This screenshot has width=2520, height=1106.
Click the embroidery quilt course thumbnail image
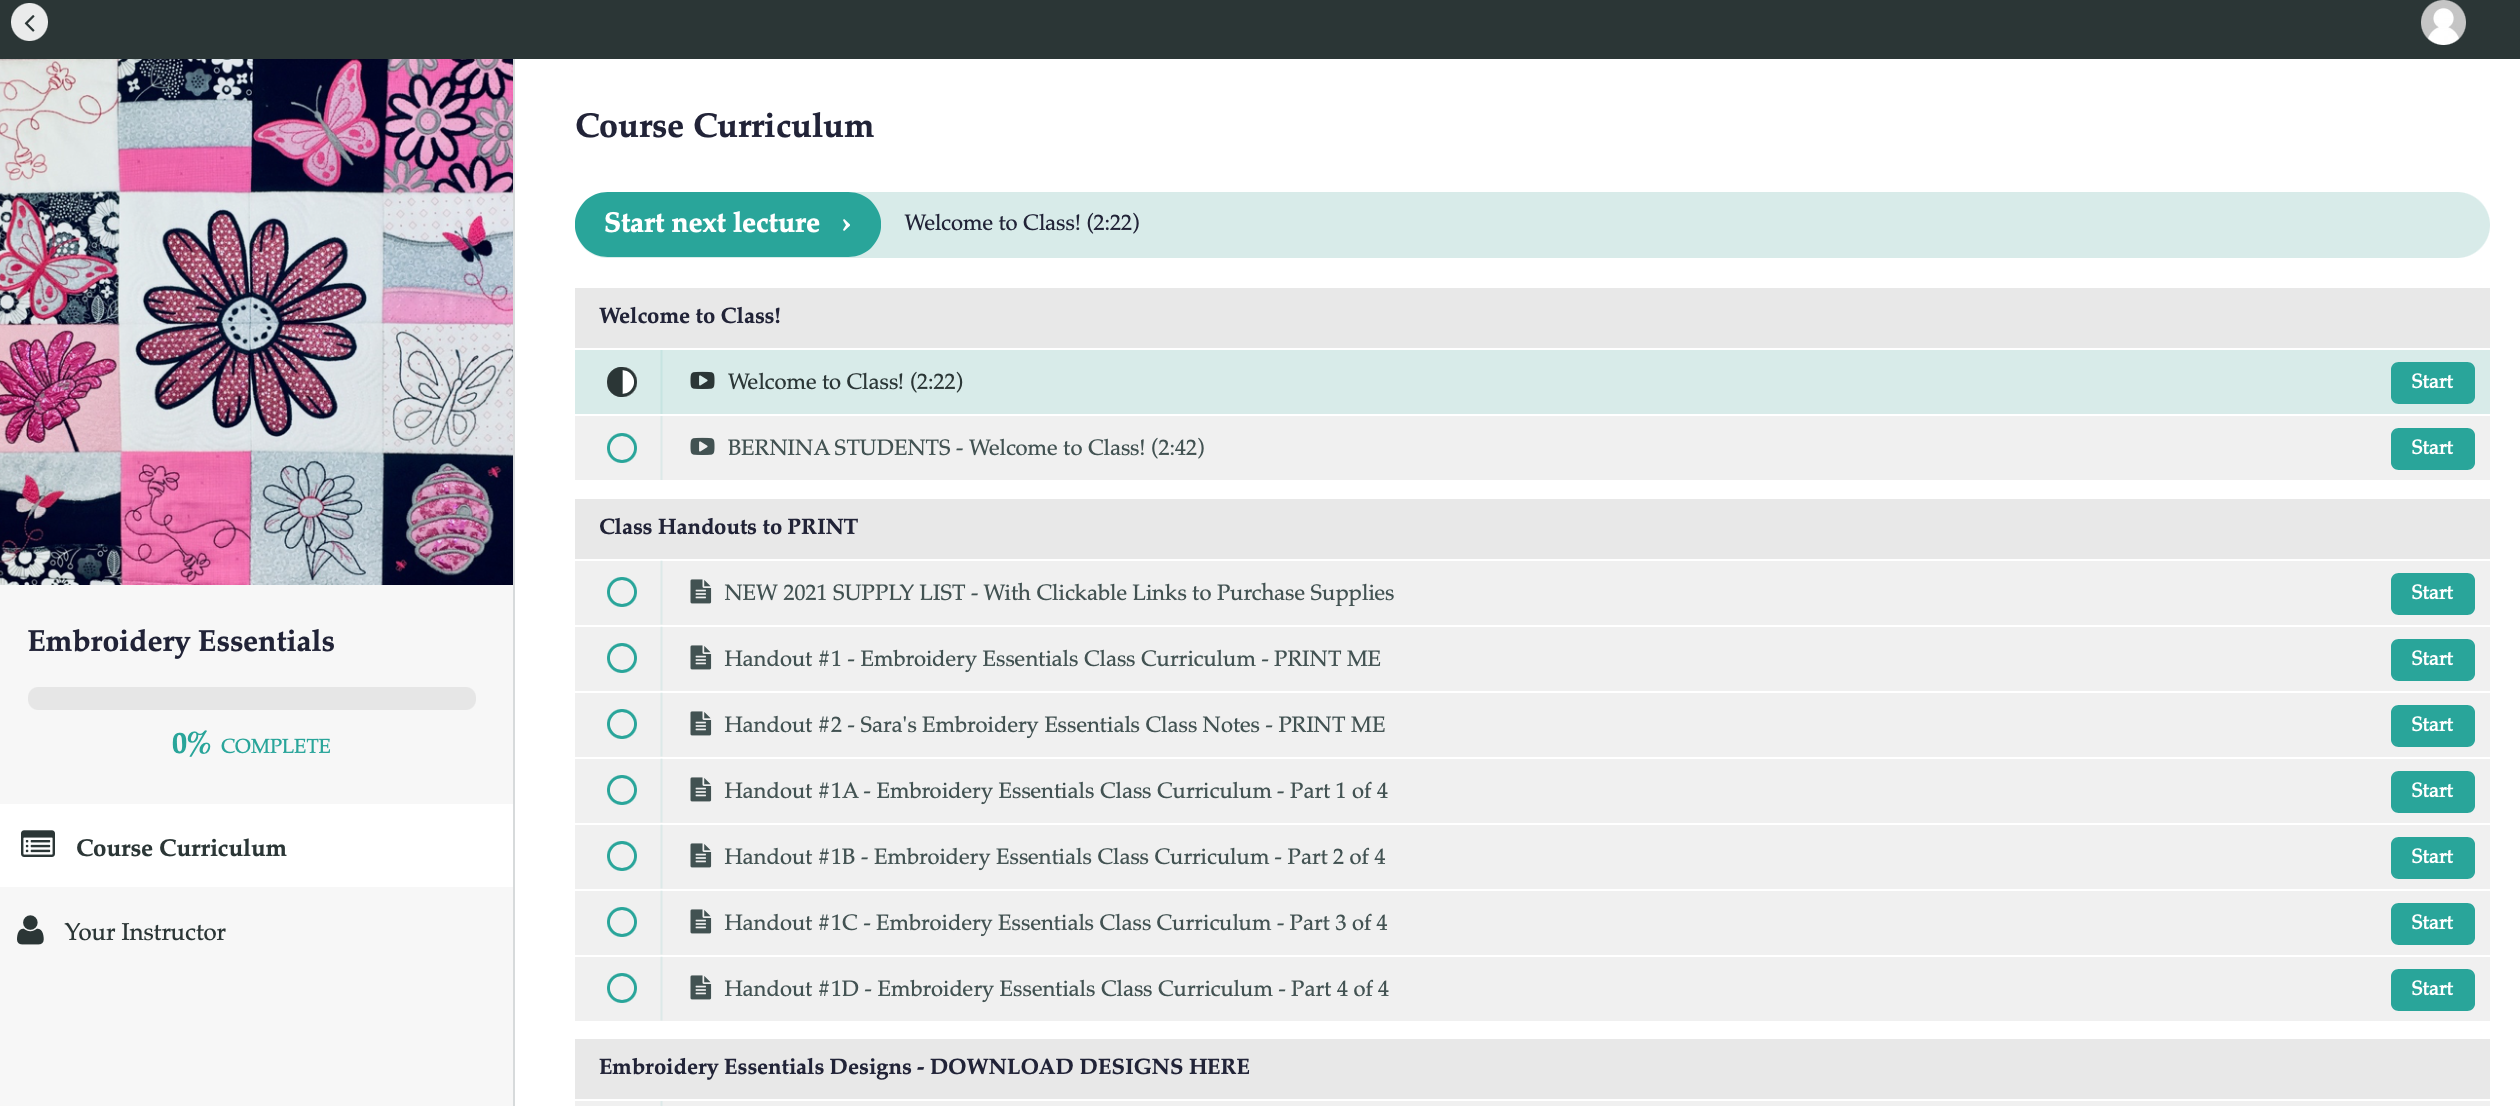pos(256,321)
